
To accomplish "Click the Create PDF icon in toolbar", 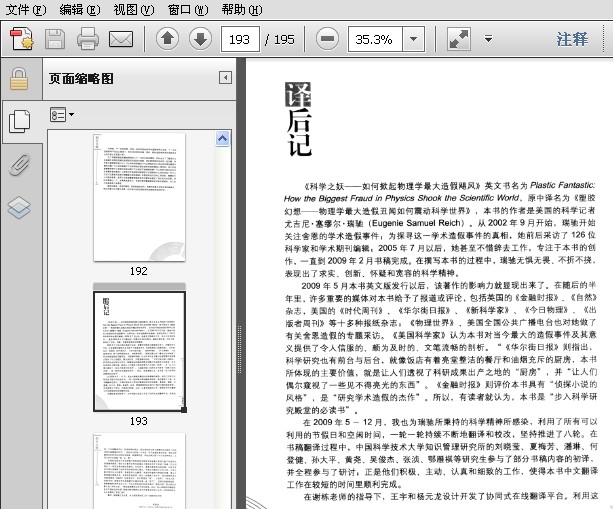I will (x=22, y=39).
